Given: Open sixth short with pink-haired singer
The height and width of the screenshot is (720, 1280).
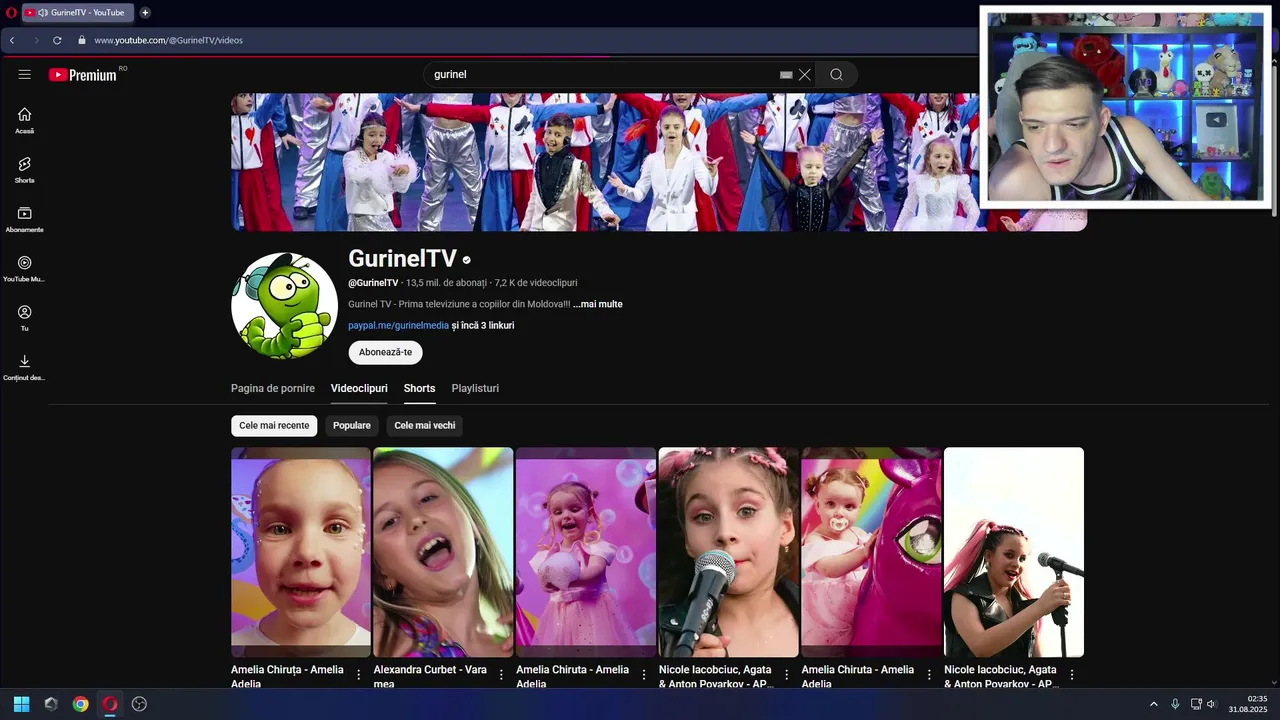Looking at the screenshot, I should (x=1014, y=552).
